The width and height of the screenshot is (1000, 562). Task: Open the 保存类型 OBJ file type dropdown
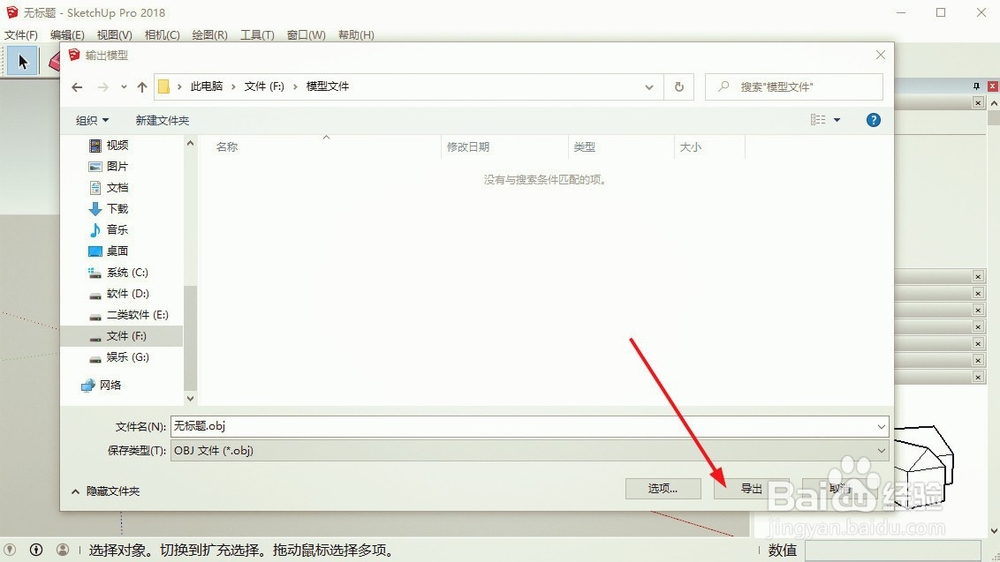pos(529,450)
